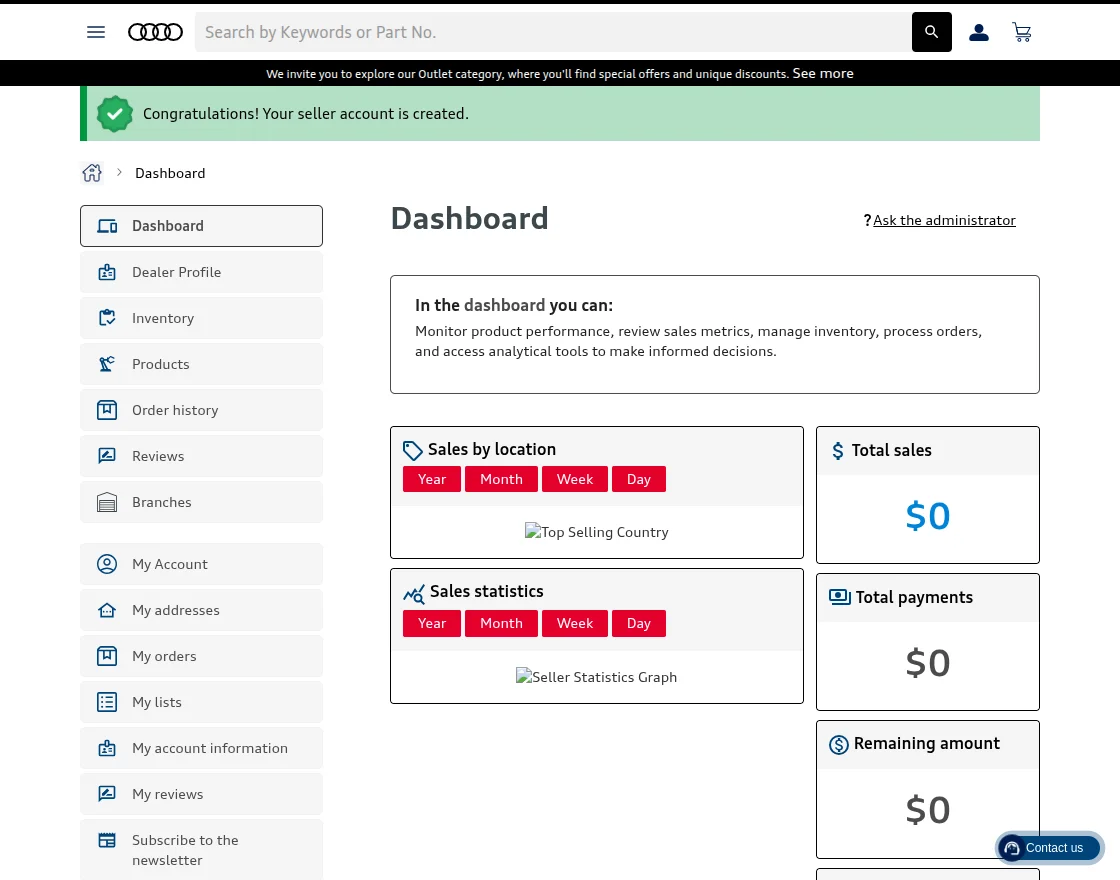Select the Year tab in Sales statistics
The image size is (1120, 880).
(432, 623)
